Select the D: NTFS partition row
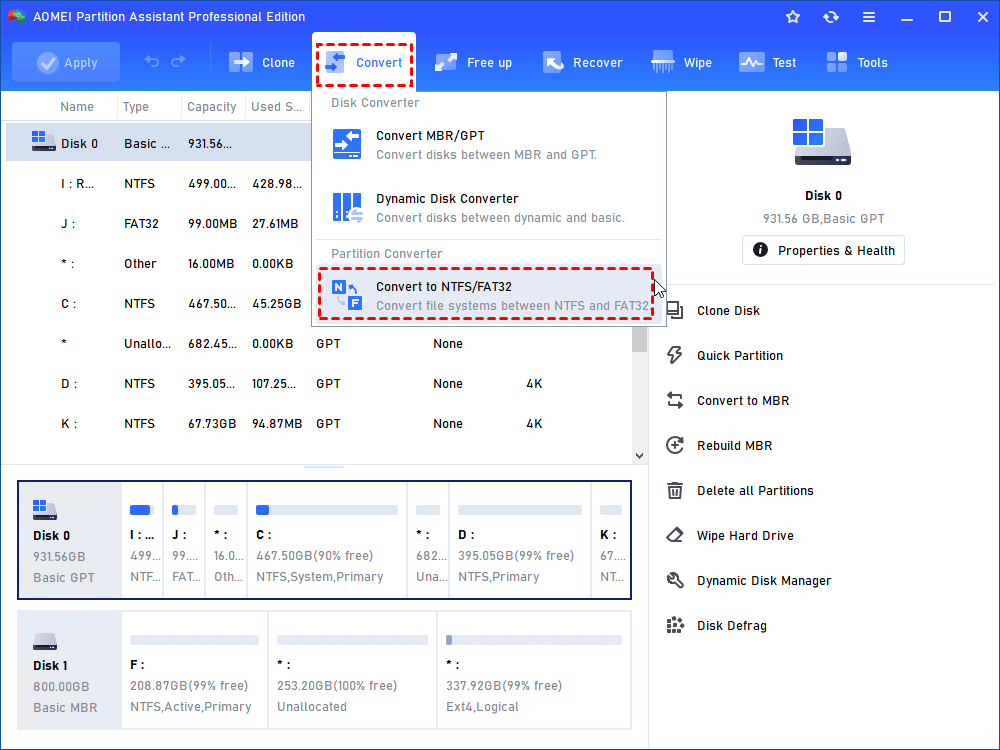Screen dimensions: 1000x750 pos(318,384)
